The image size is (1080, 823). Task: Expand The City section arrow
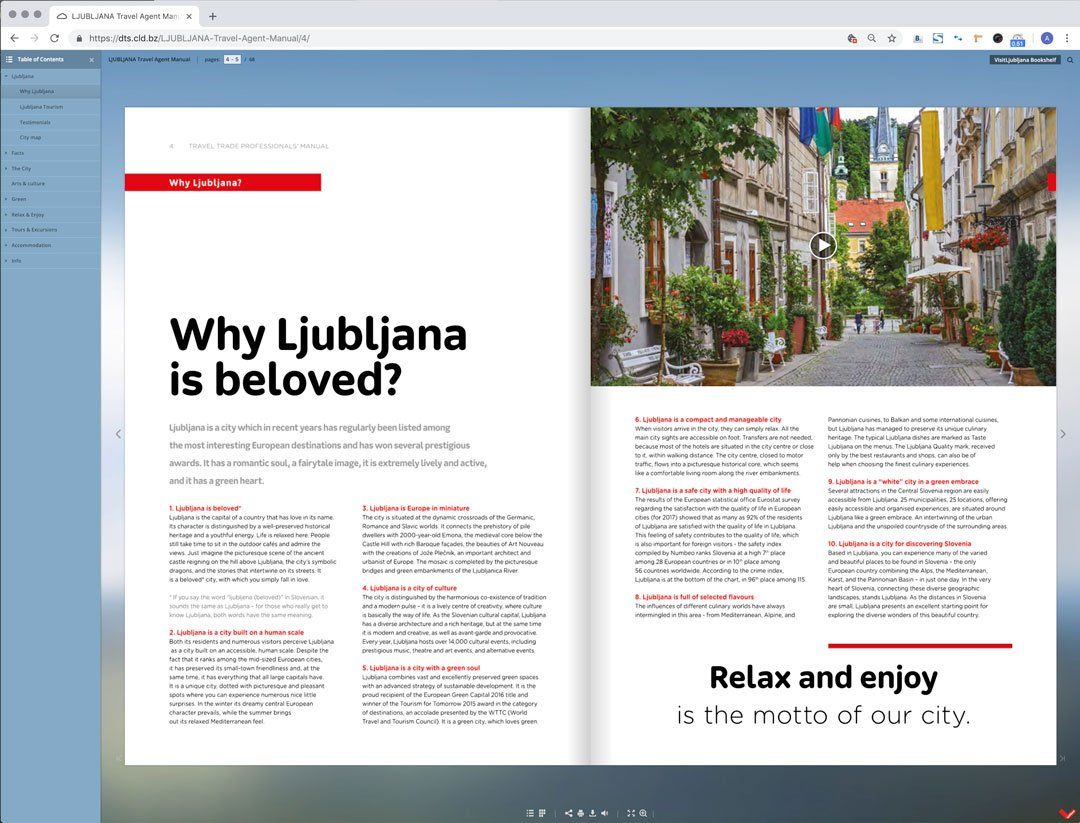pos(6,168)
